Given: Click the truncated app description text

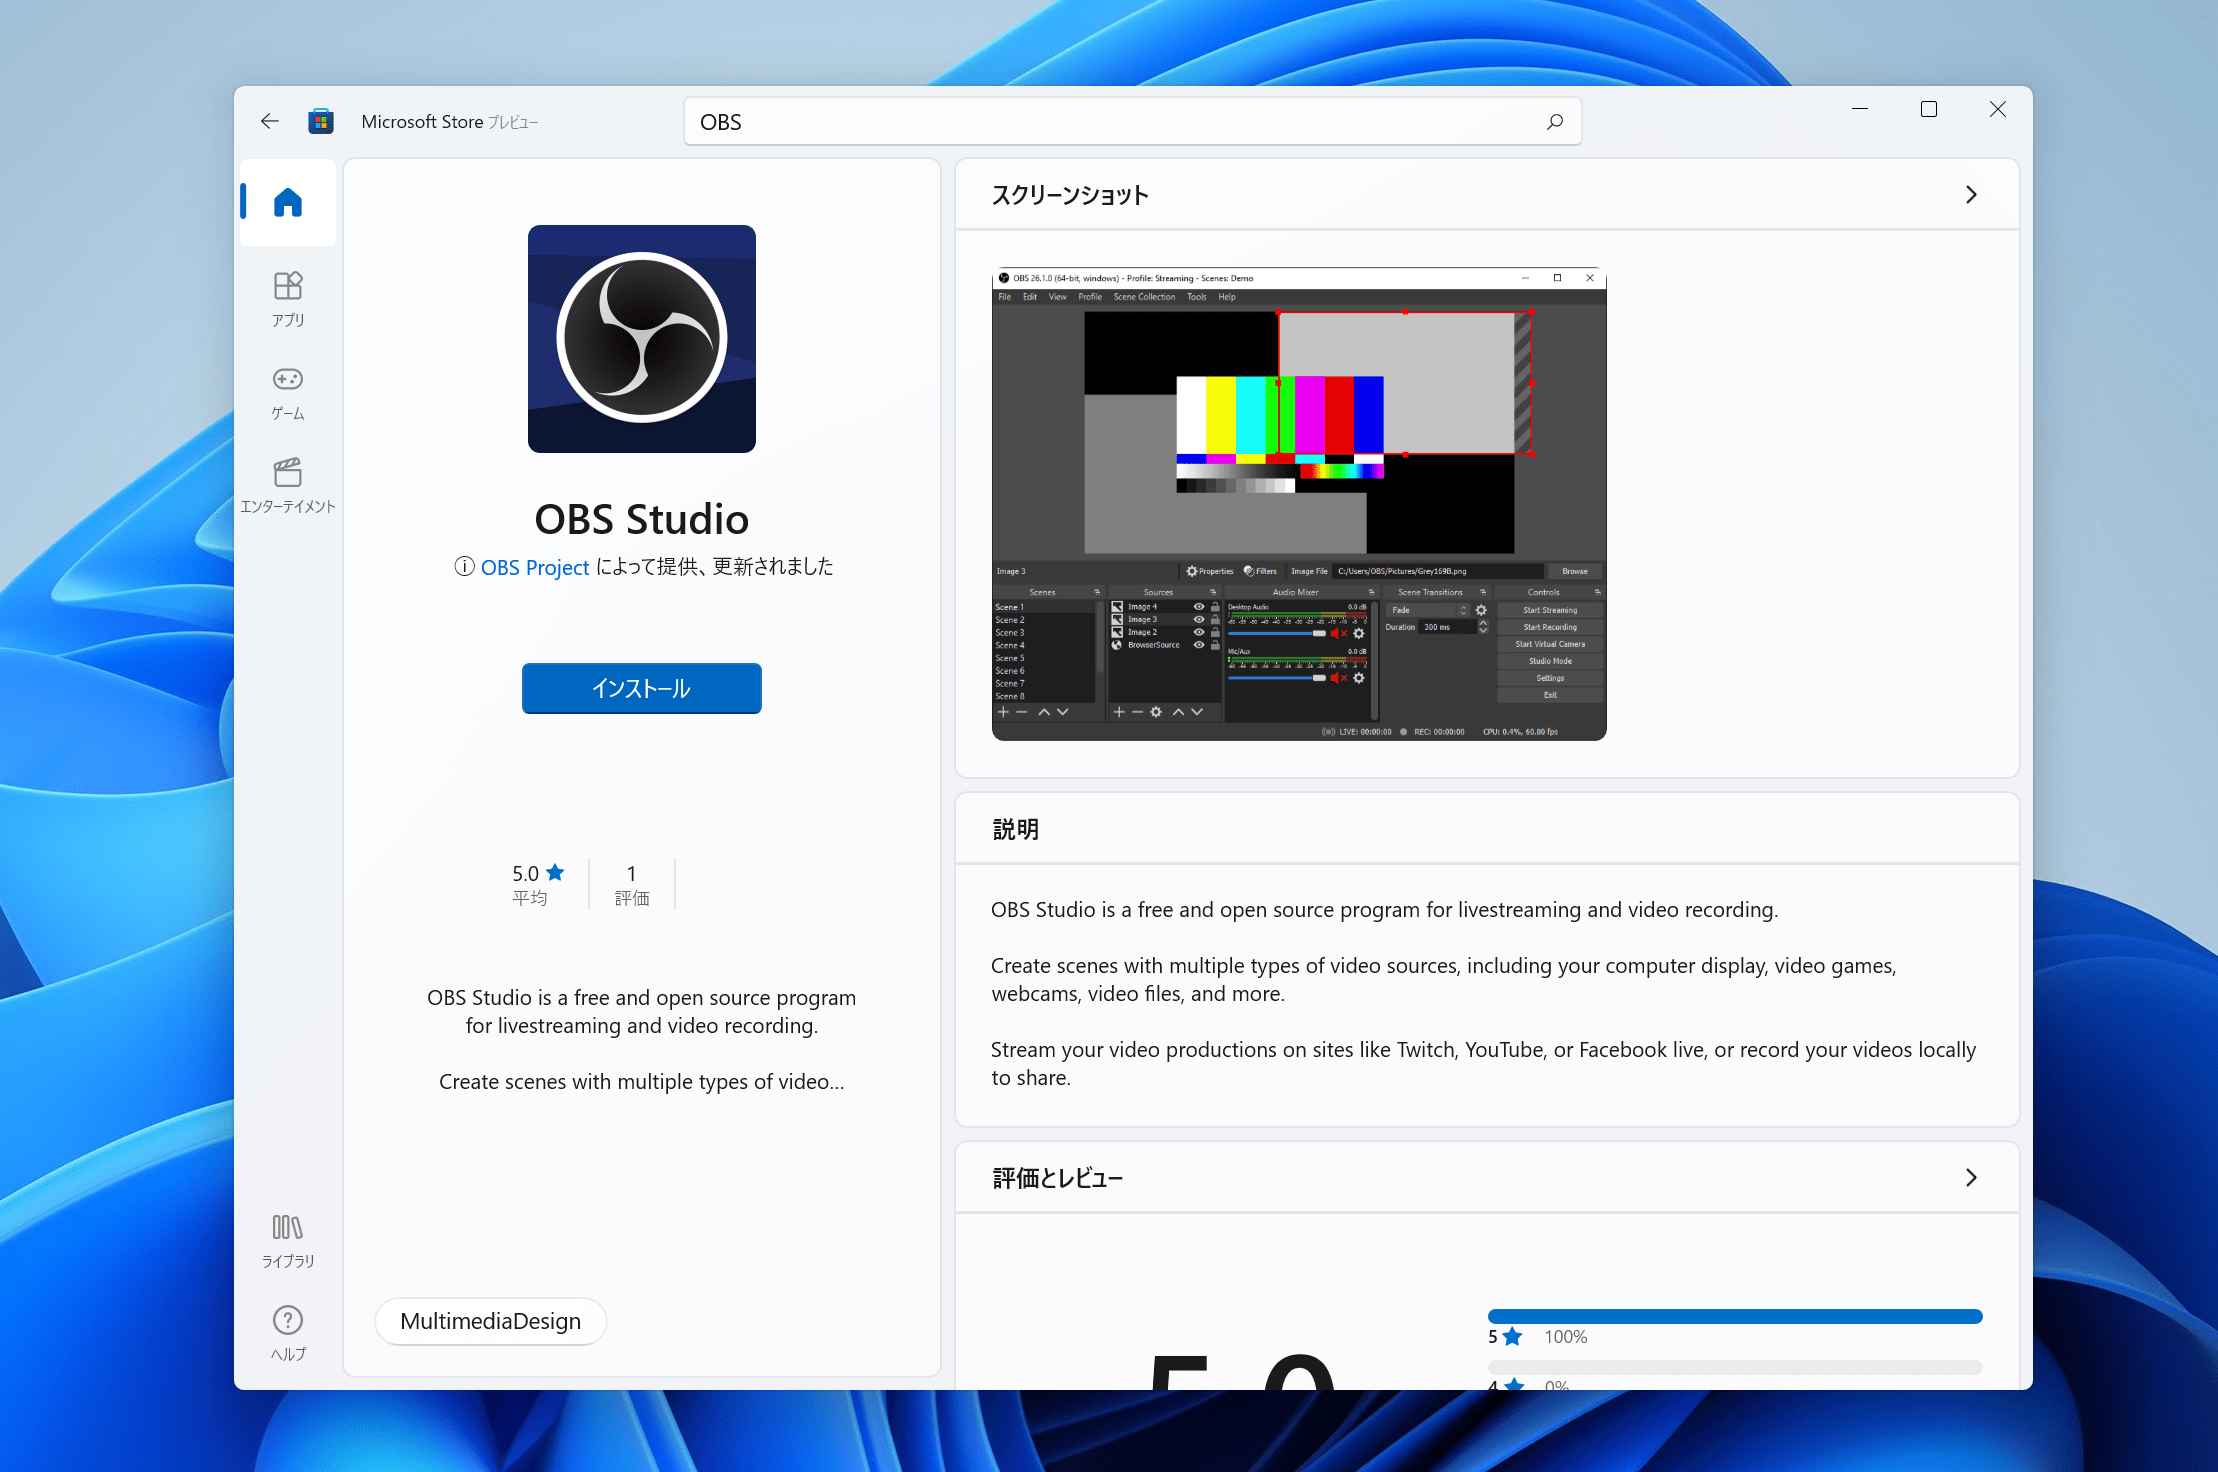Looking at the screenshot, I should (642, 1039).
